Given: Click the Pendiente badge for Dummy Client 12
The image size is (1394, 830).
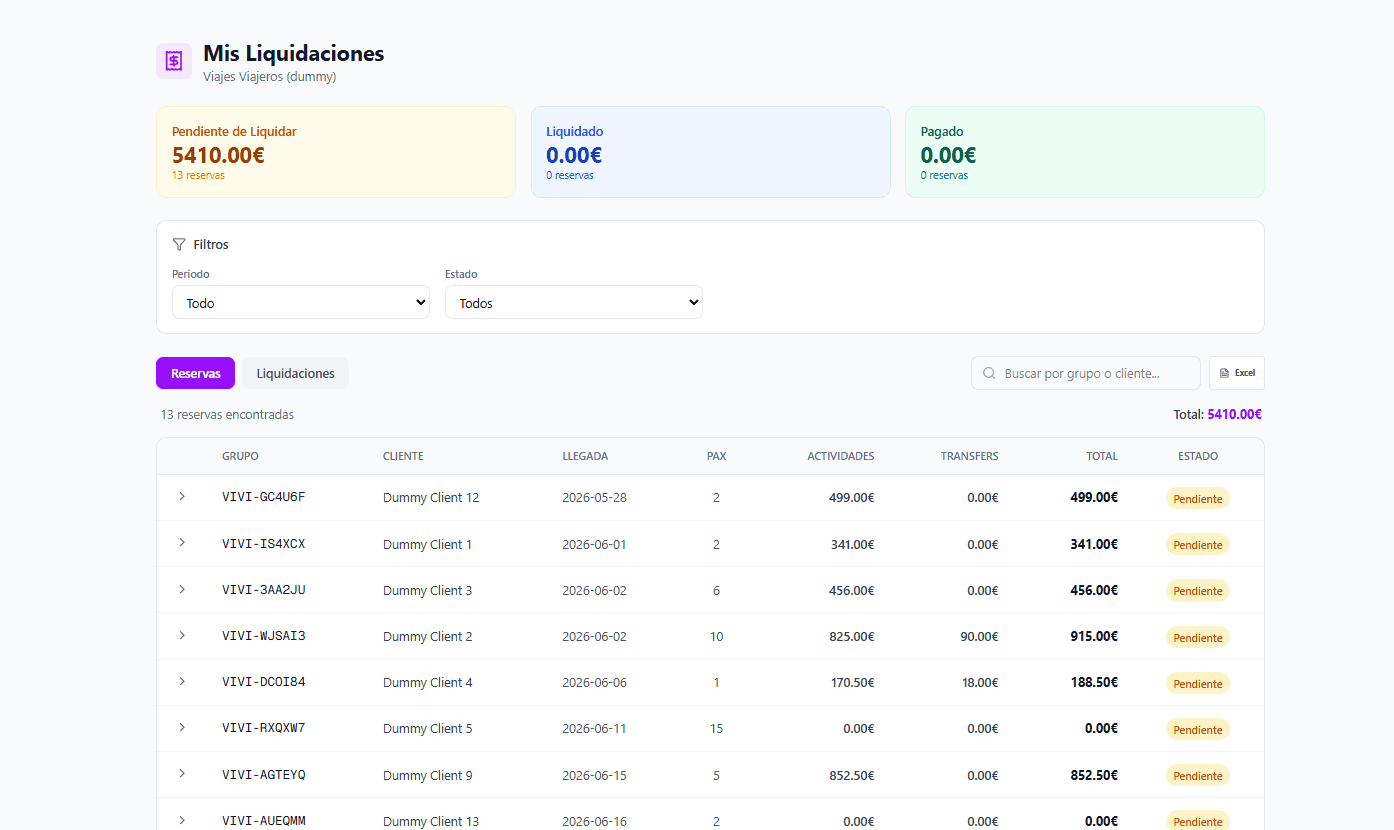Looking at the screenshot, I should click(1197, 498).
